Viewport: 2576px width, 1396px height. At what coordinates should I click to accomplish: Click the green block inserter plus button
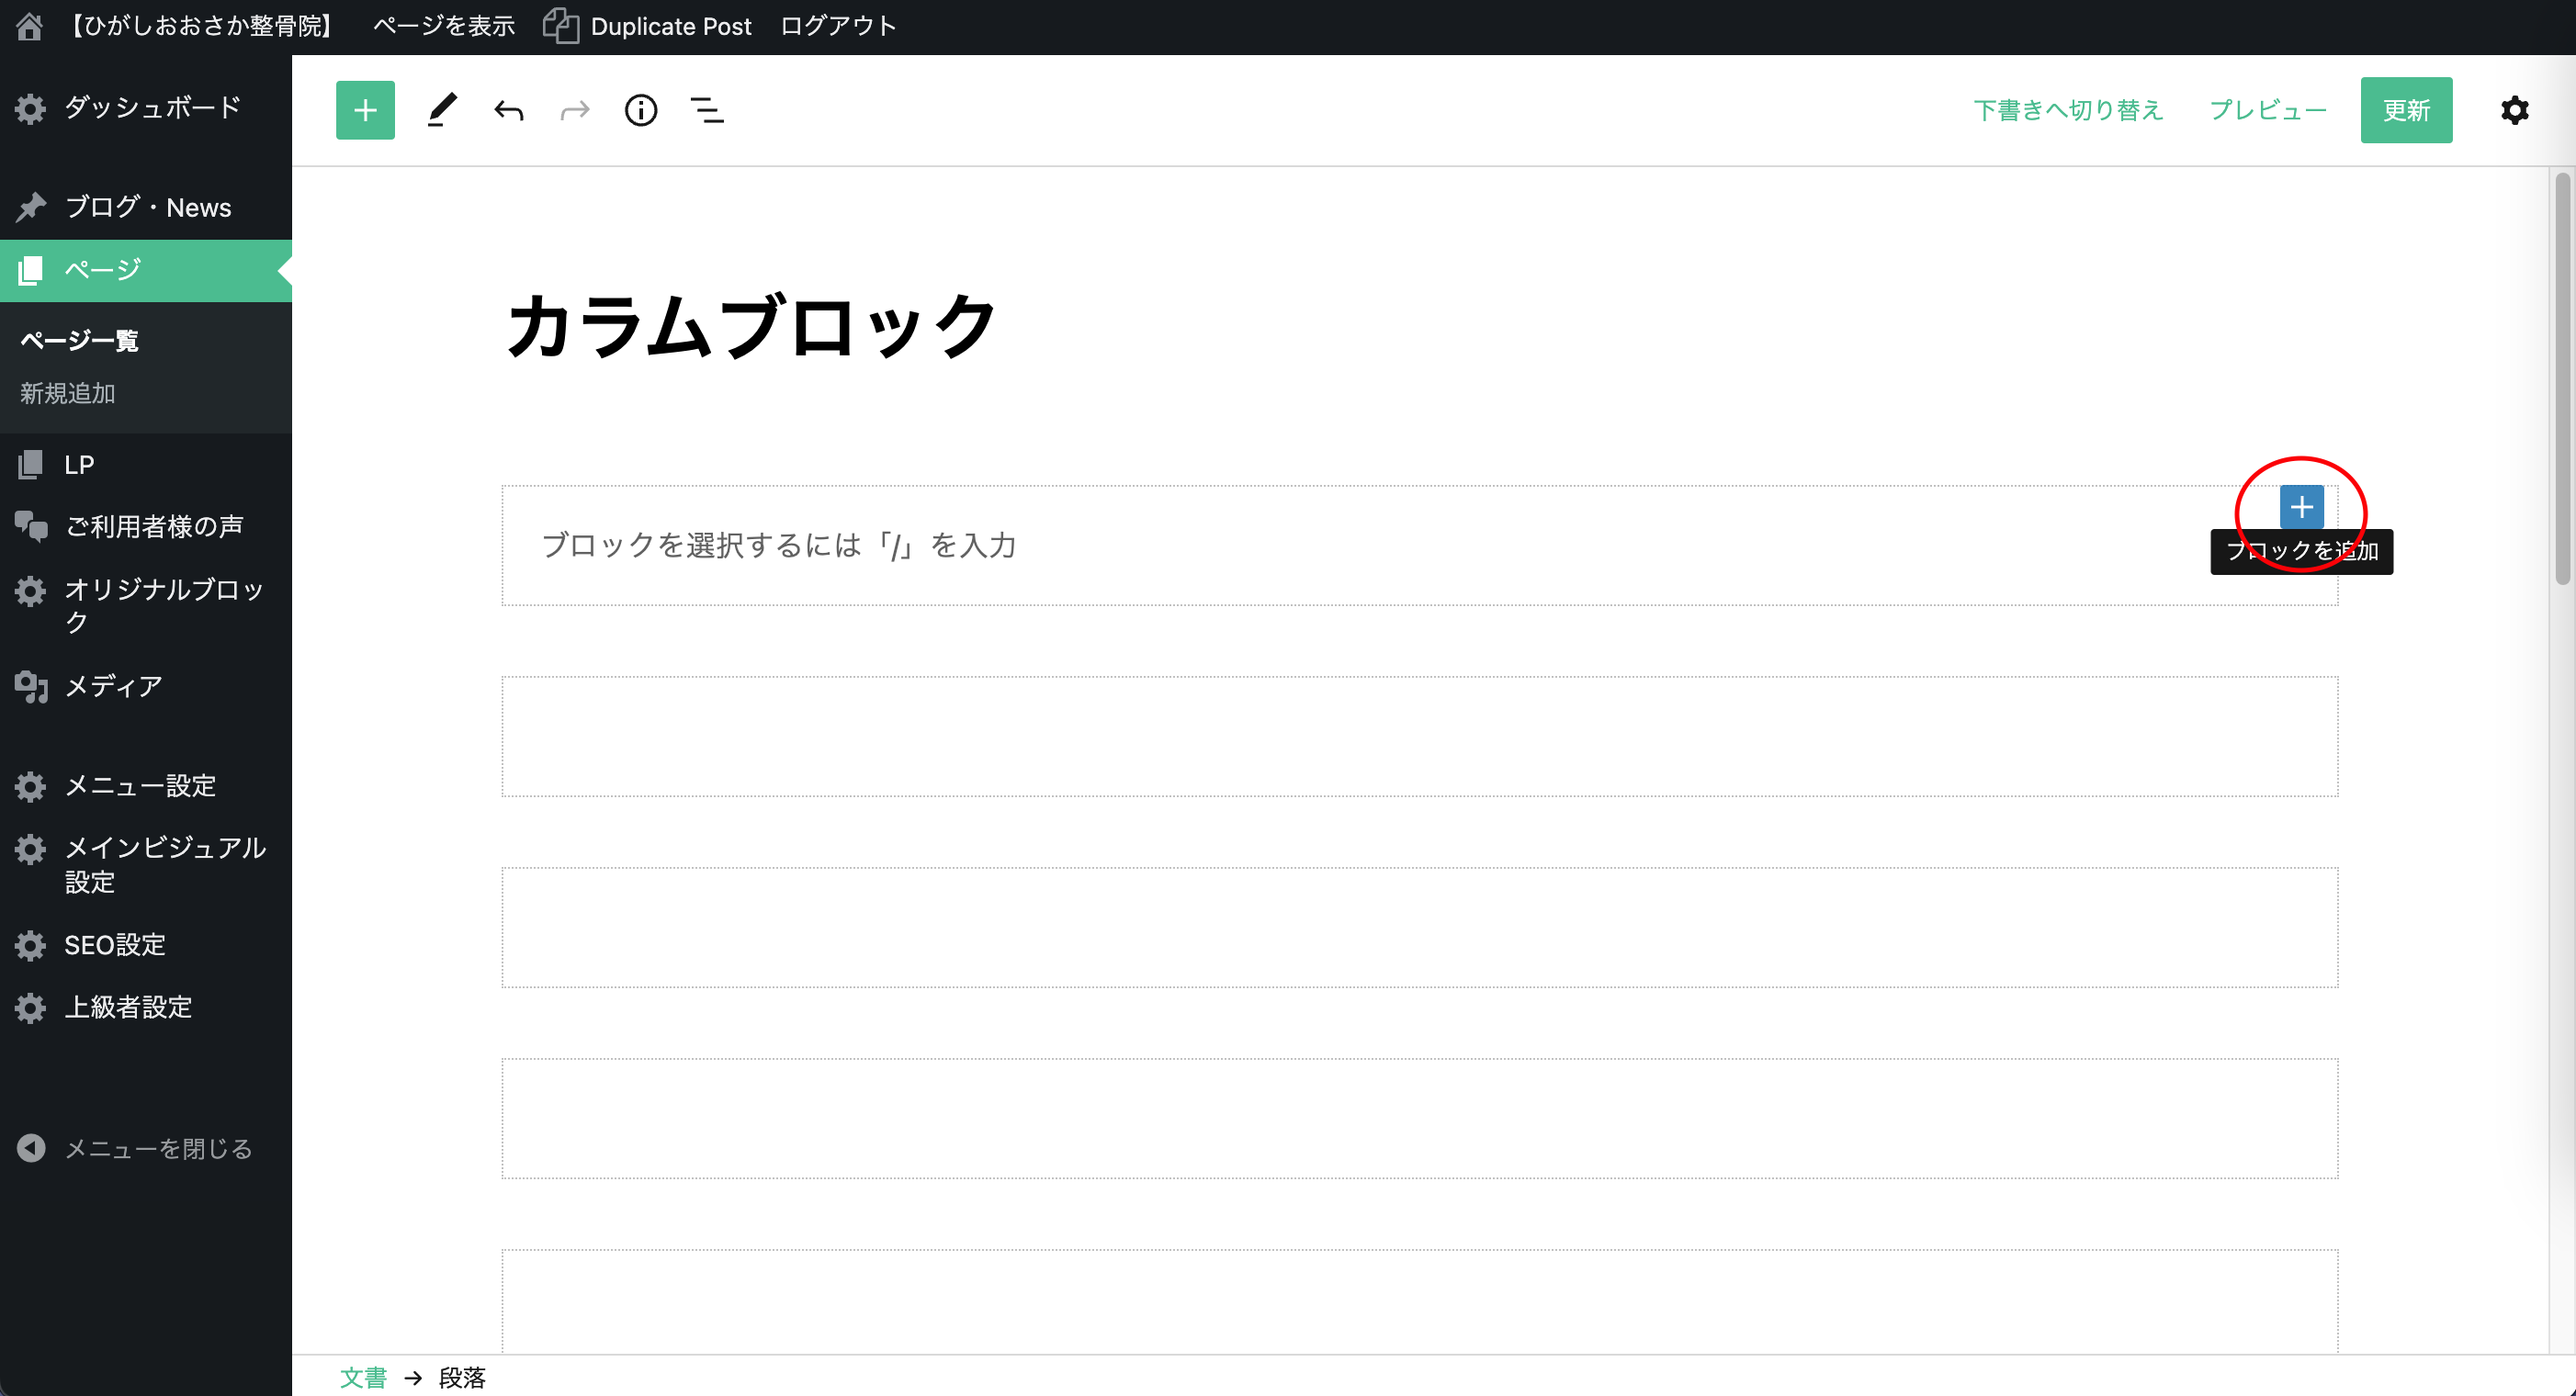[x=365, y=110]
